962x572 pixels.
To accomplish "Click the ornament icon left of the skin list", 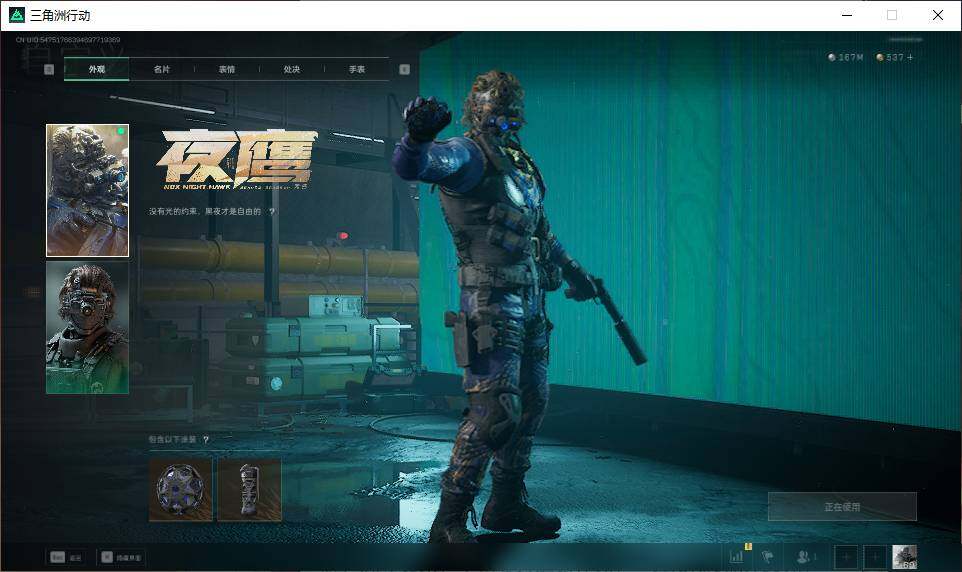I will (x=33, y=293).
